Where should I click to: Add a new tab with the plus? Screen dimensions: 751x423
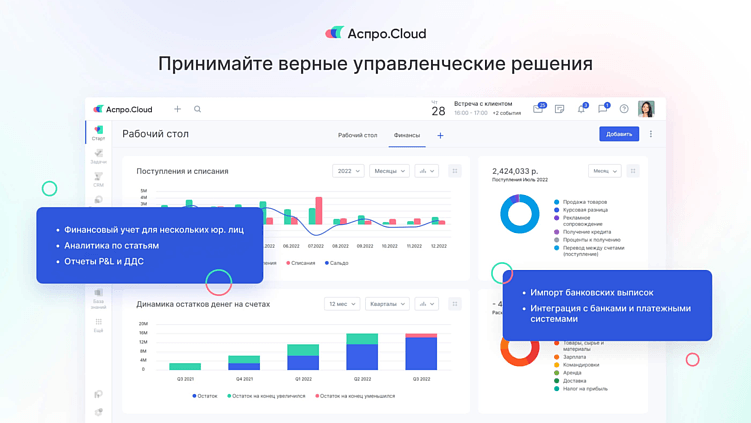tap(440, 136)
